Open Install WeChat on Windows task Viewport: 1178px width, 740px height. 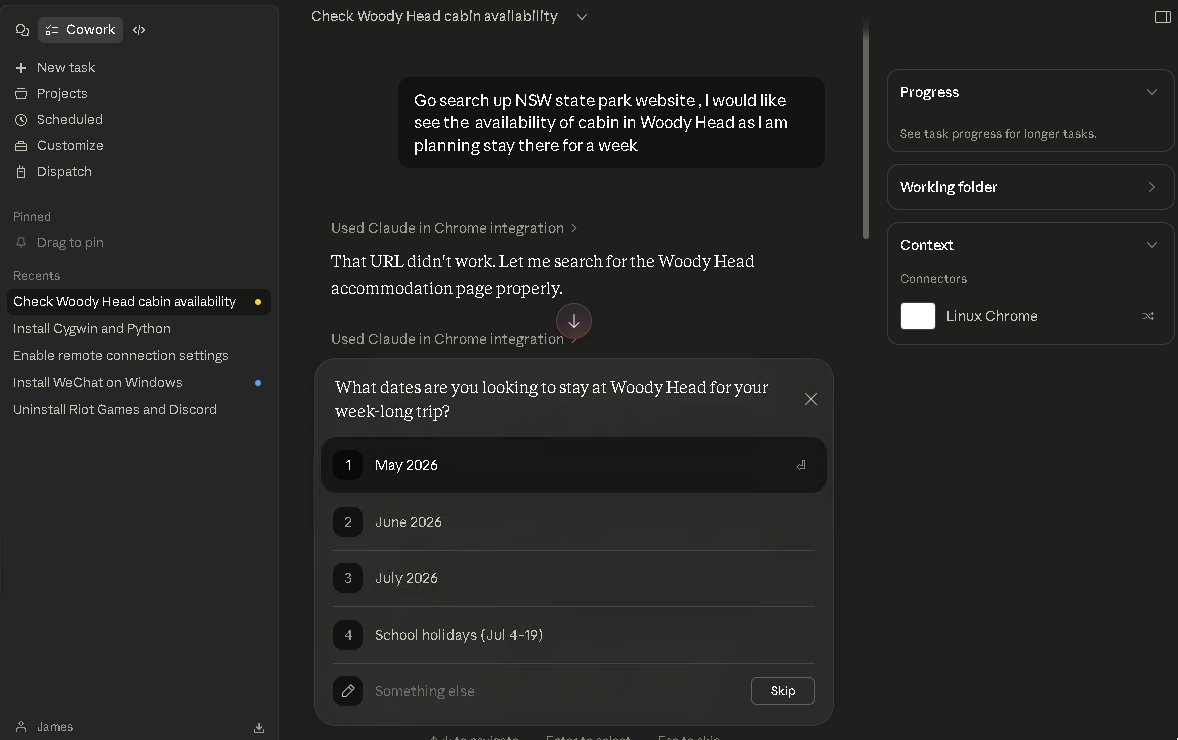[x=98, y=383]
